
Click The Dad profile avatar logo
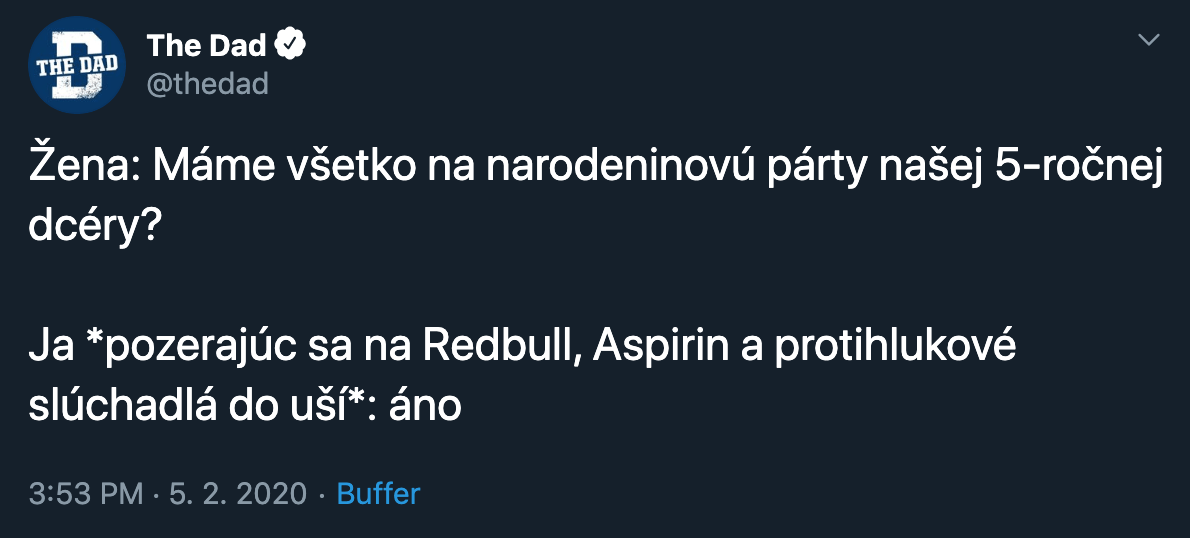pyautogui.click(x=77, y=65)
